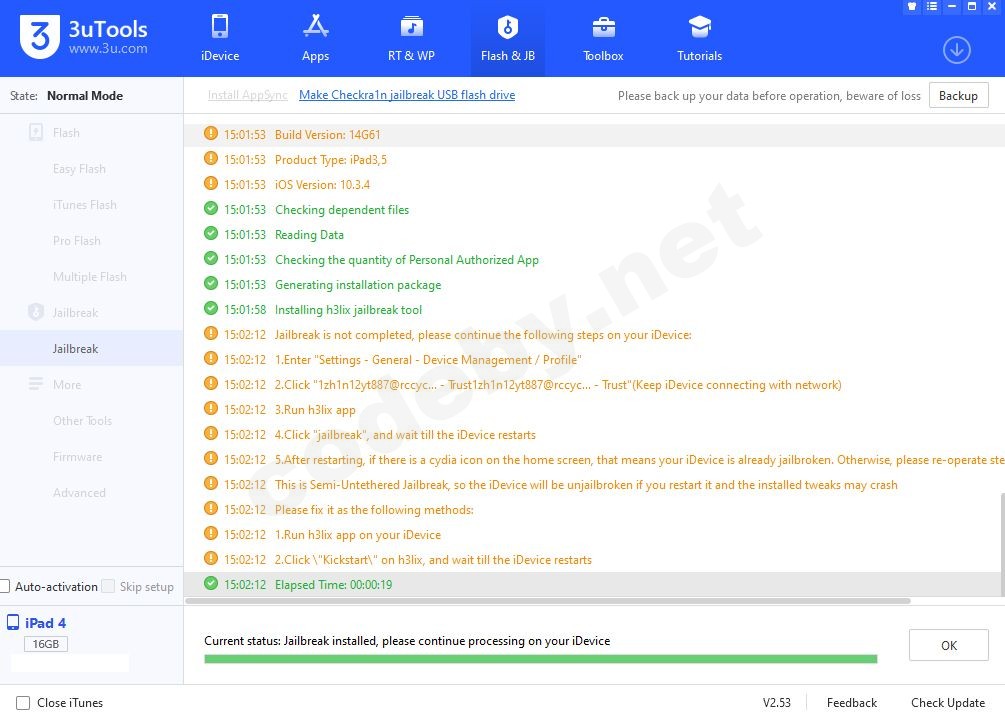Enable the Close iTunes checkbox
This screenshot has width=1005, height=718.
click(23, 703)
